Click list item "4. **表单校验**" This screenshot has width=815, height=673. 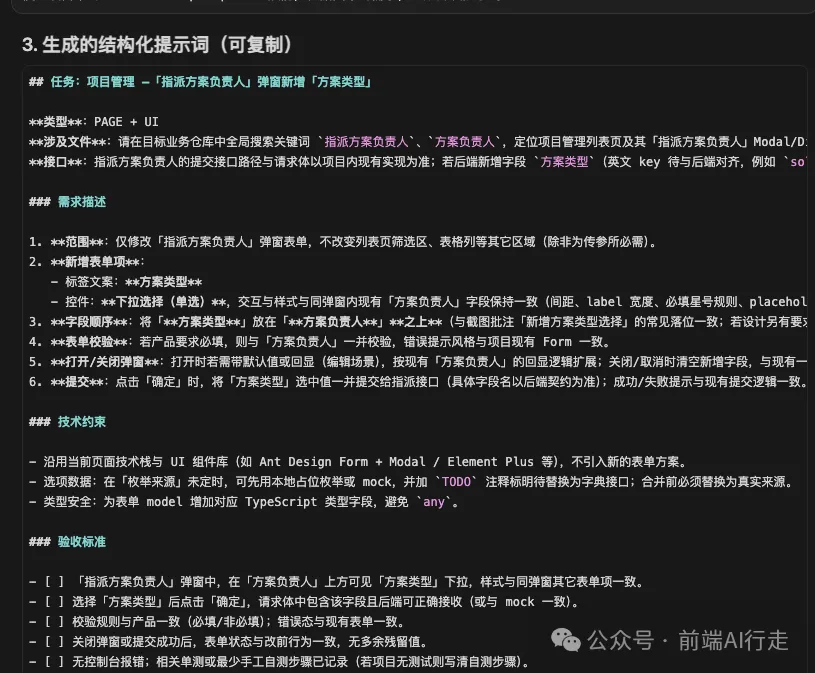coord(320,341)
